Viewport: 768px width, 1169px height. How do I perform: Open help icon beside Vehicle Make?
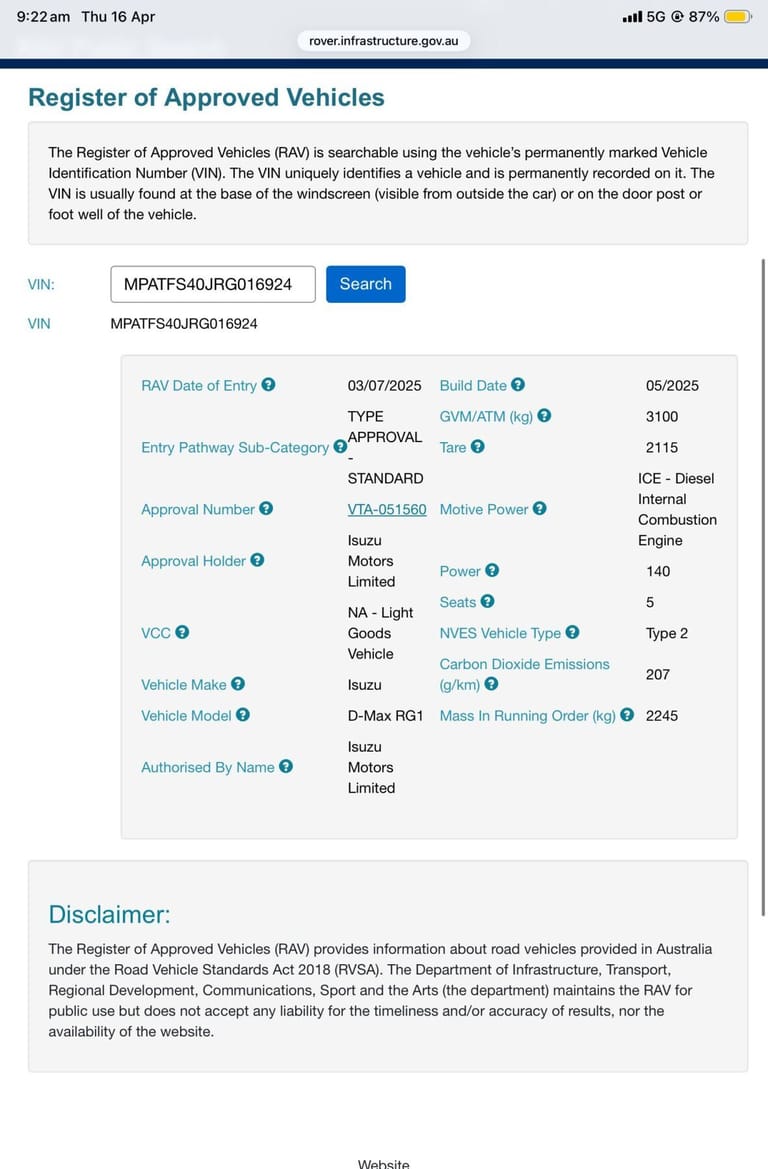(238, 684)
